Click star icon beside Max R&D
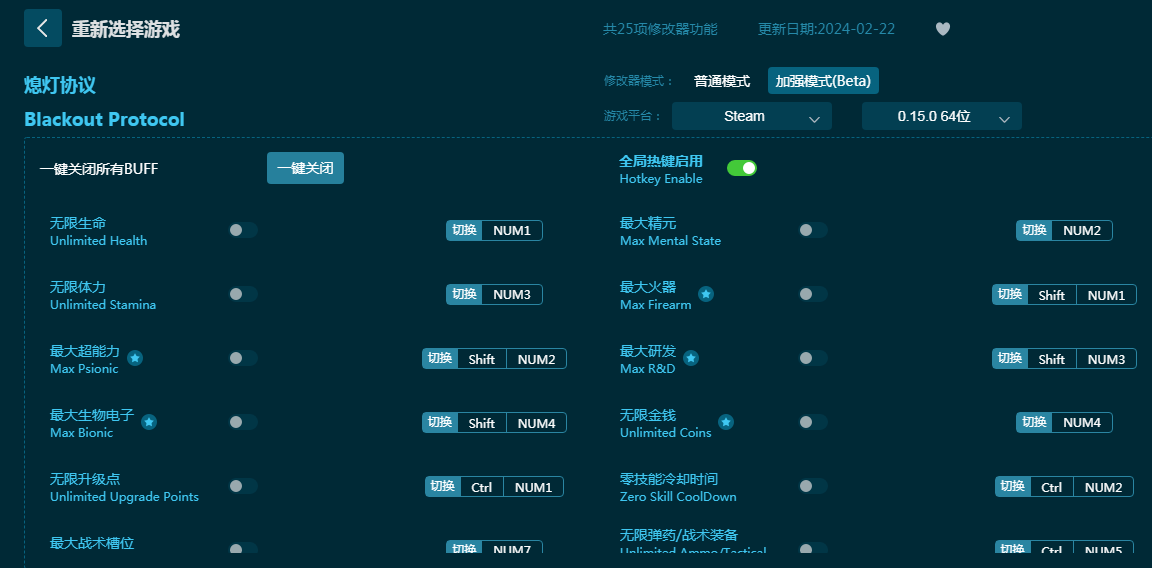Image resolution: width=1152 pixels, height=568 pixels. tap(691, 358)
